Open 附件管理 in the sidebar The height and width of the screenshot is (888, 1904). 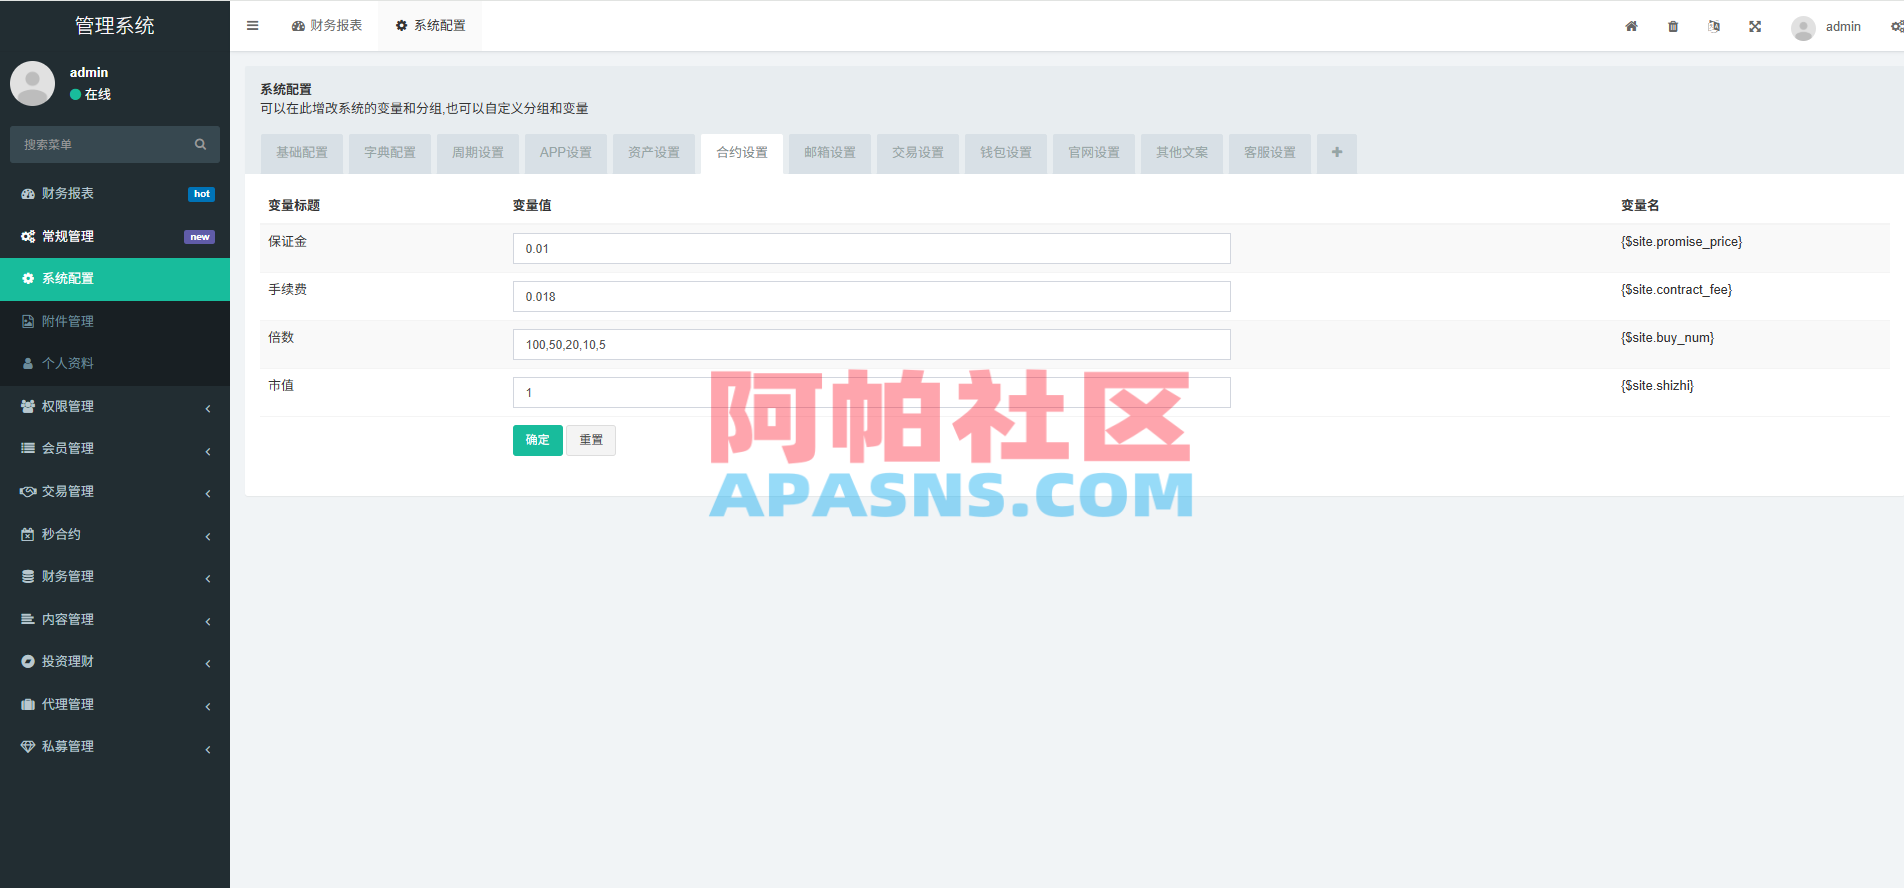tap(115, 321)
